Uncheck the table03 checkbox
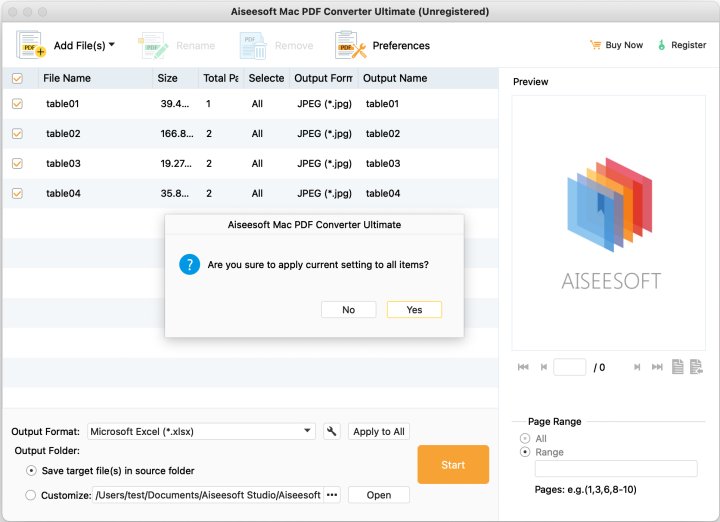Image resolution: width=720 pixels, height=522 pixels. [17, 163]
